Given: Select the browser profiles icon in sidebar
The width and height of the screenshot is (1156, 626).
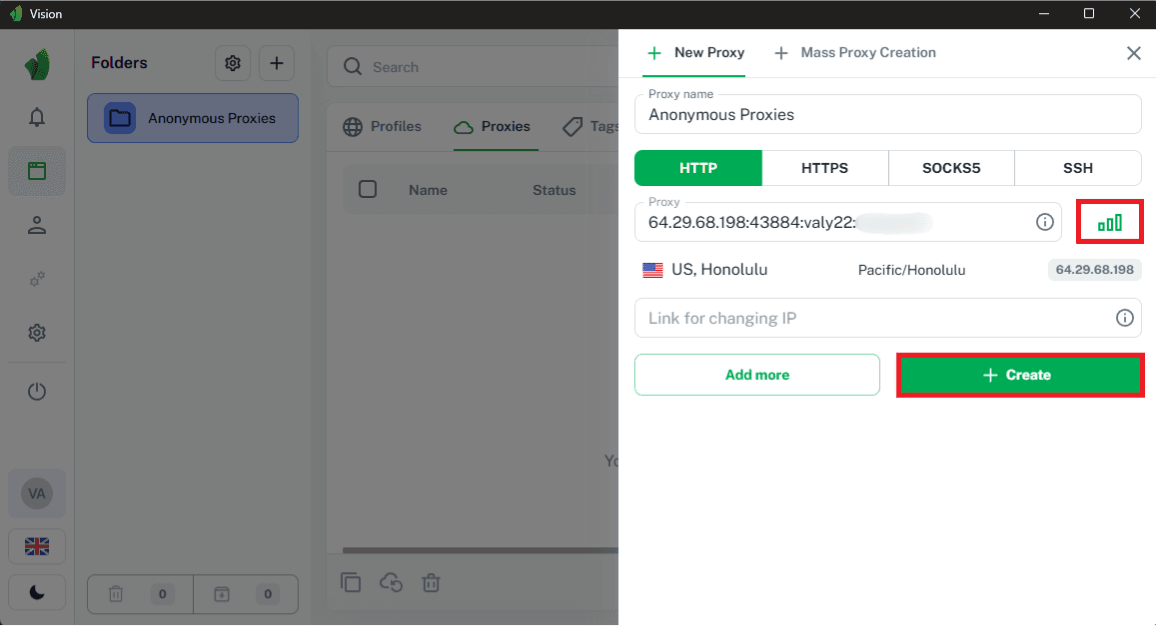Looking at the screenshot, I should [36, 171].
